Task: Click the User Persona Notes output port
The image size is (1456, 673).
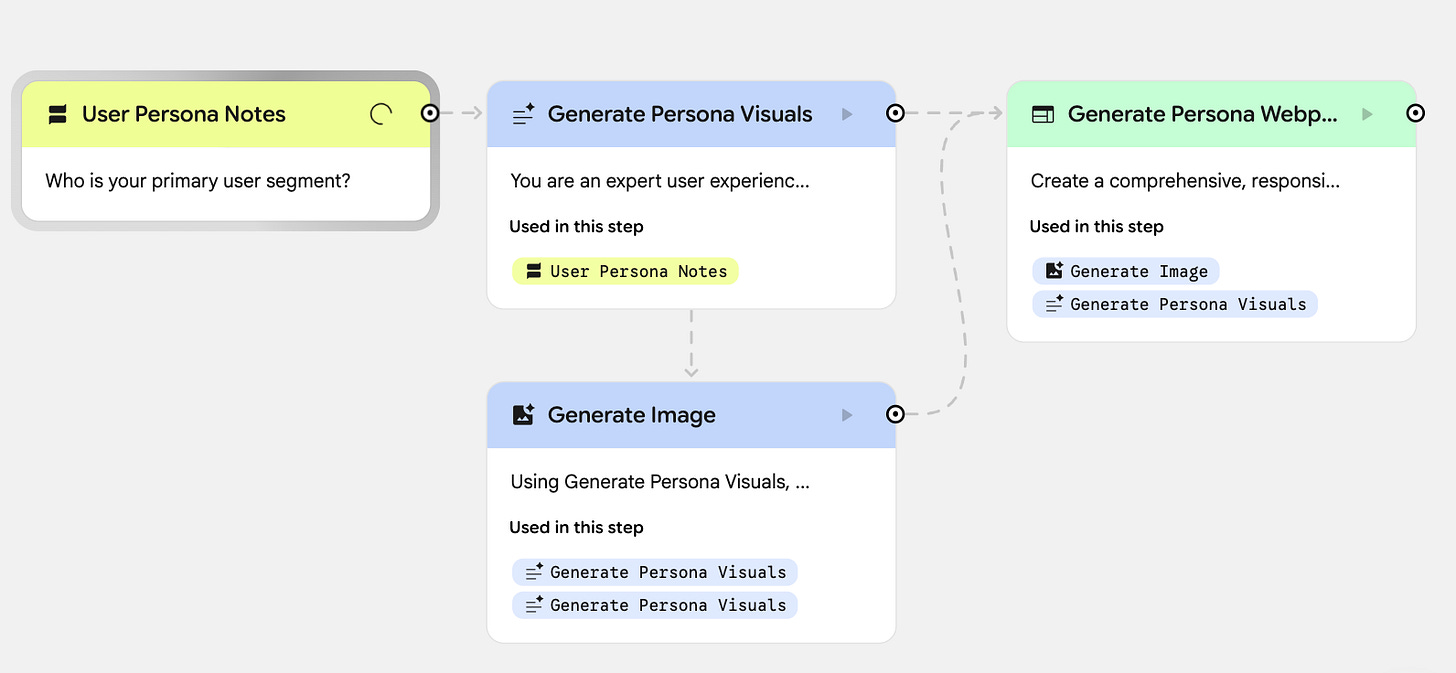Action: pos(430,113)
